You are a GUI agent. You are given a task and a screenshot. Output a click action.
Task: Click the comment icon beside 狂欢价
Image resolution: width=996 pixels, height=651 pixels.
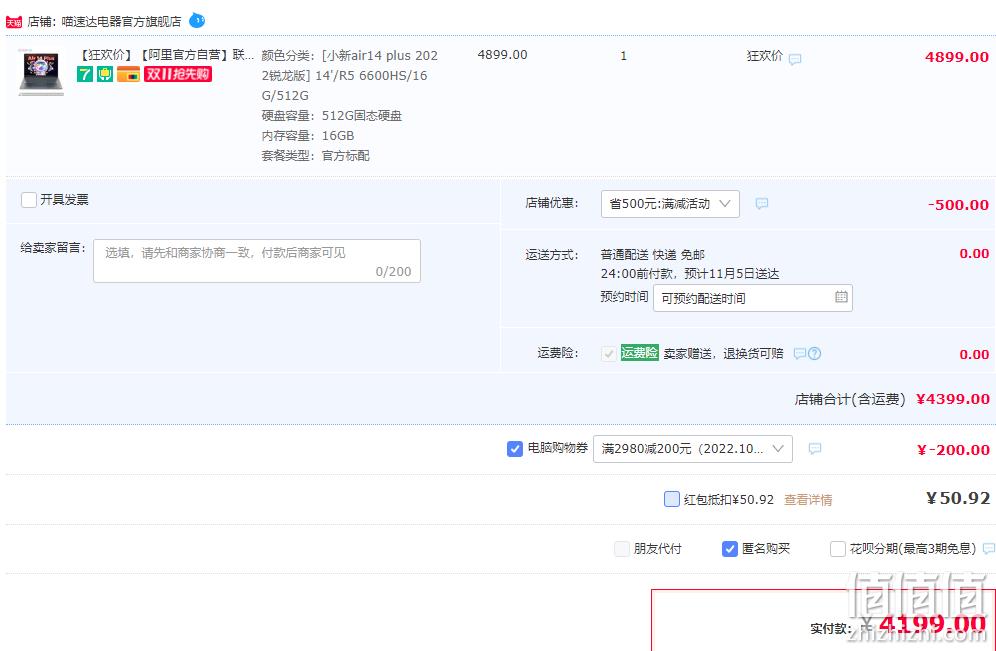(795, 59)
